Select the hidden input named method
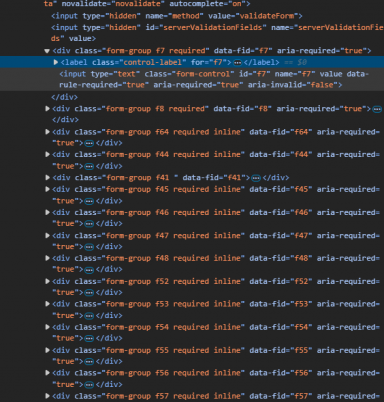The width and height of the screenshot is (384, 402). pyautogui.click(x=177, y=16)
